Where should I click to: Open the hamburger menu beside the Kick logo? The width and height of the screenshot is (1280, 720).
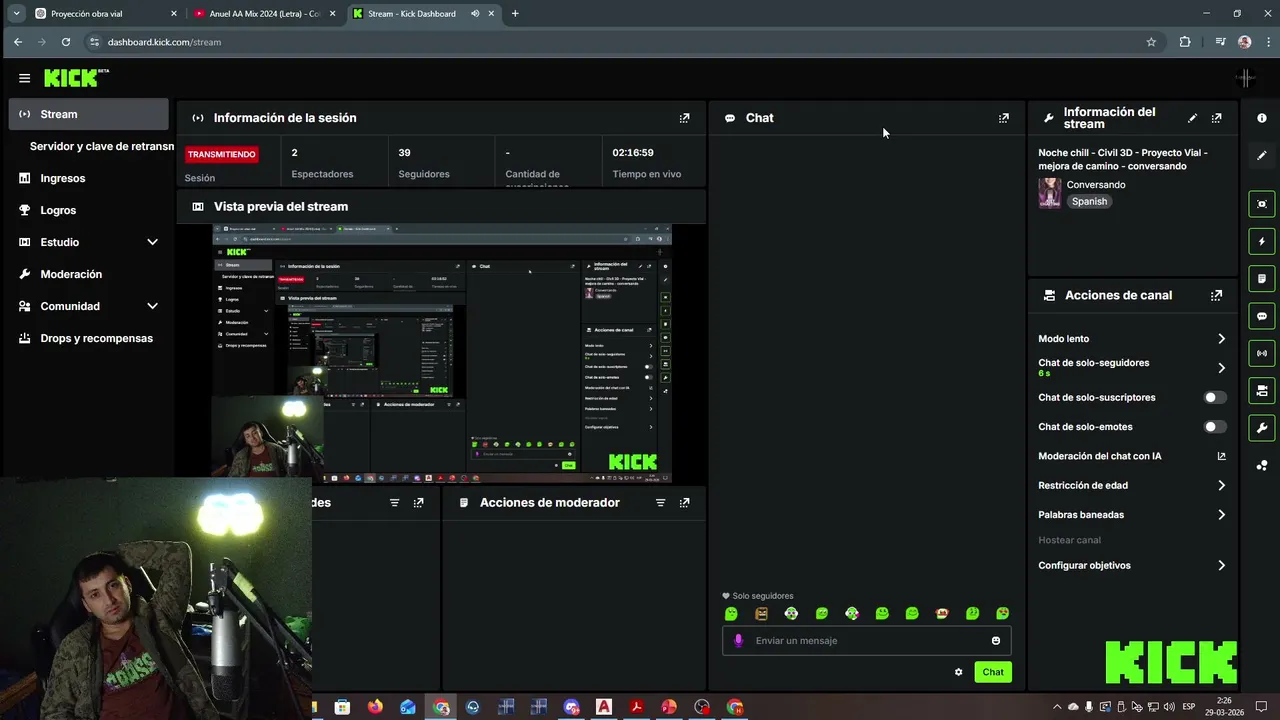pyautogui.click(x=24, y=78)
